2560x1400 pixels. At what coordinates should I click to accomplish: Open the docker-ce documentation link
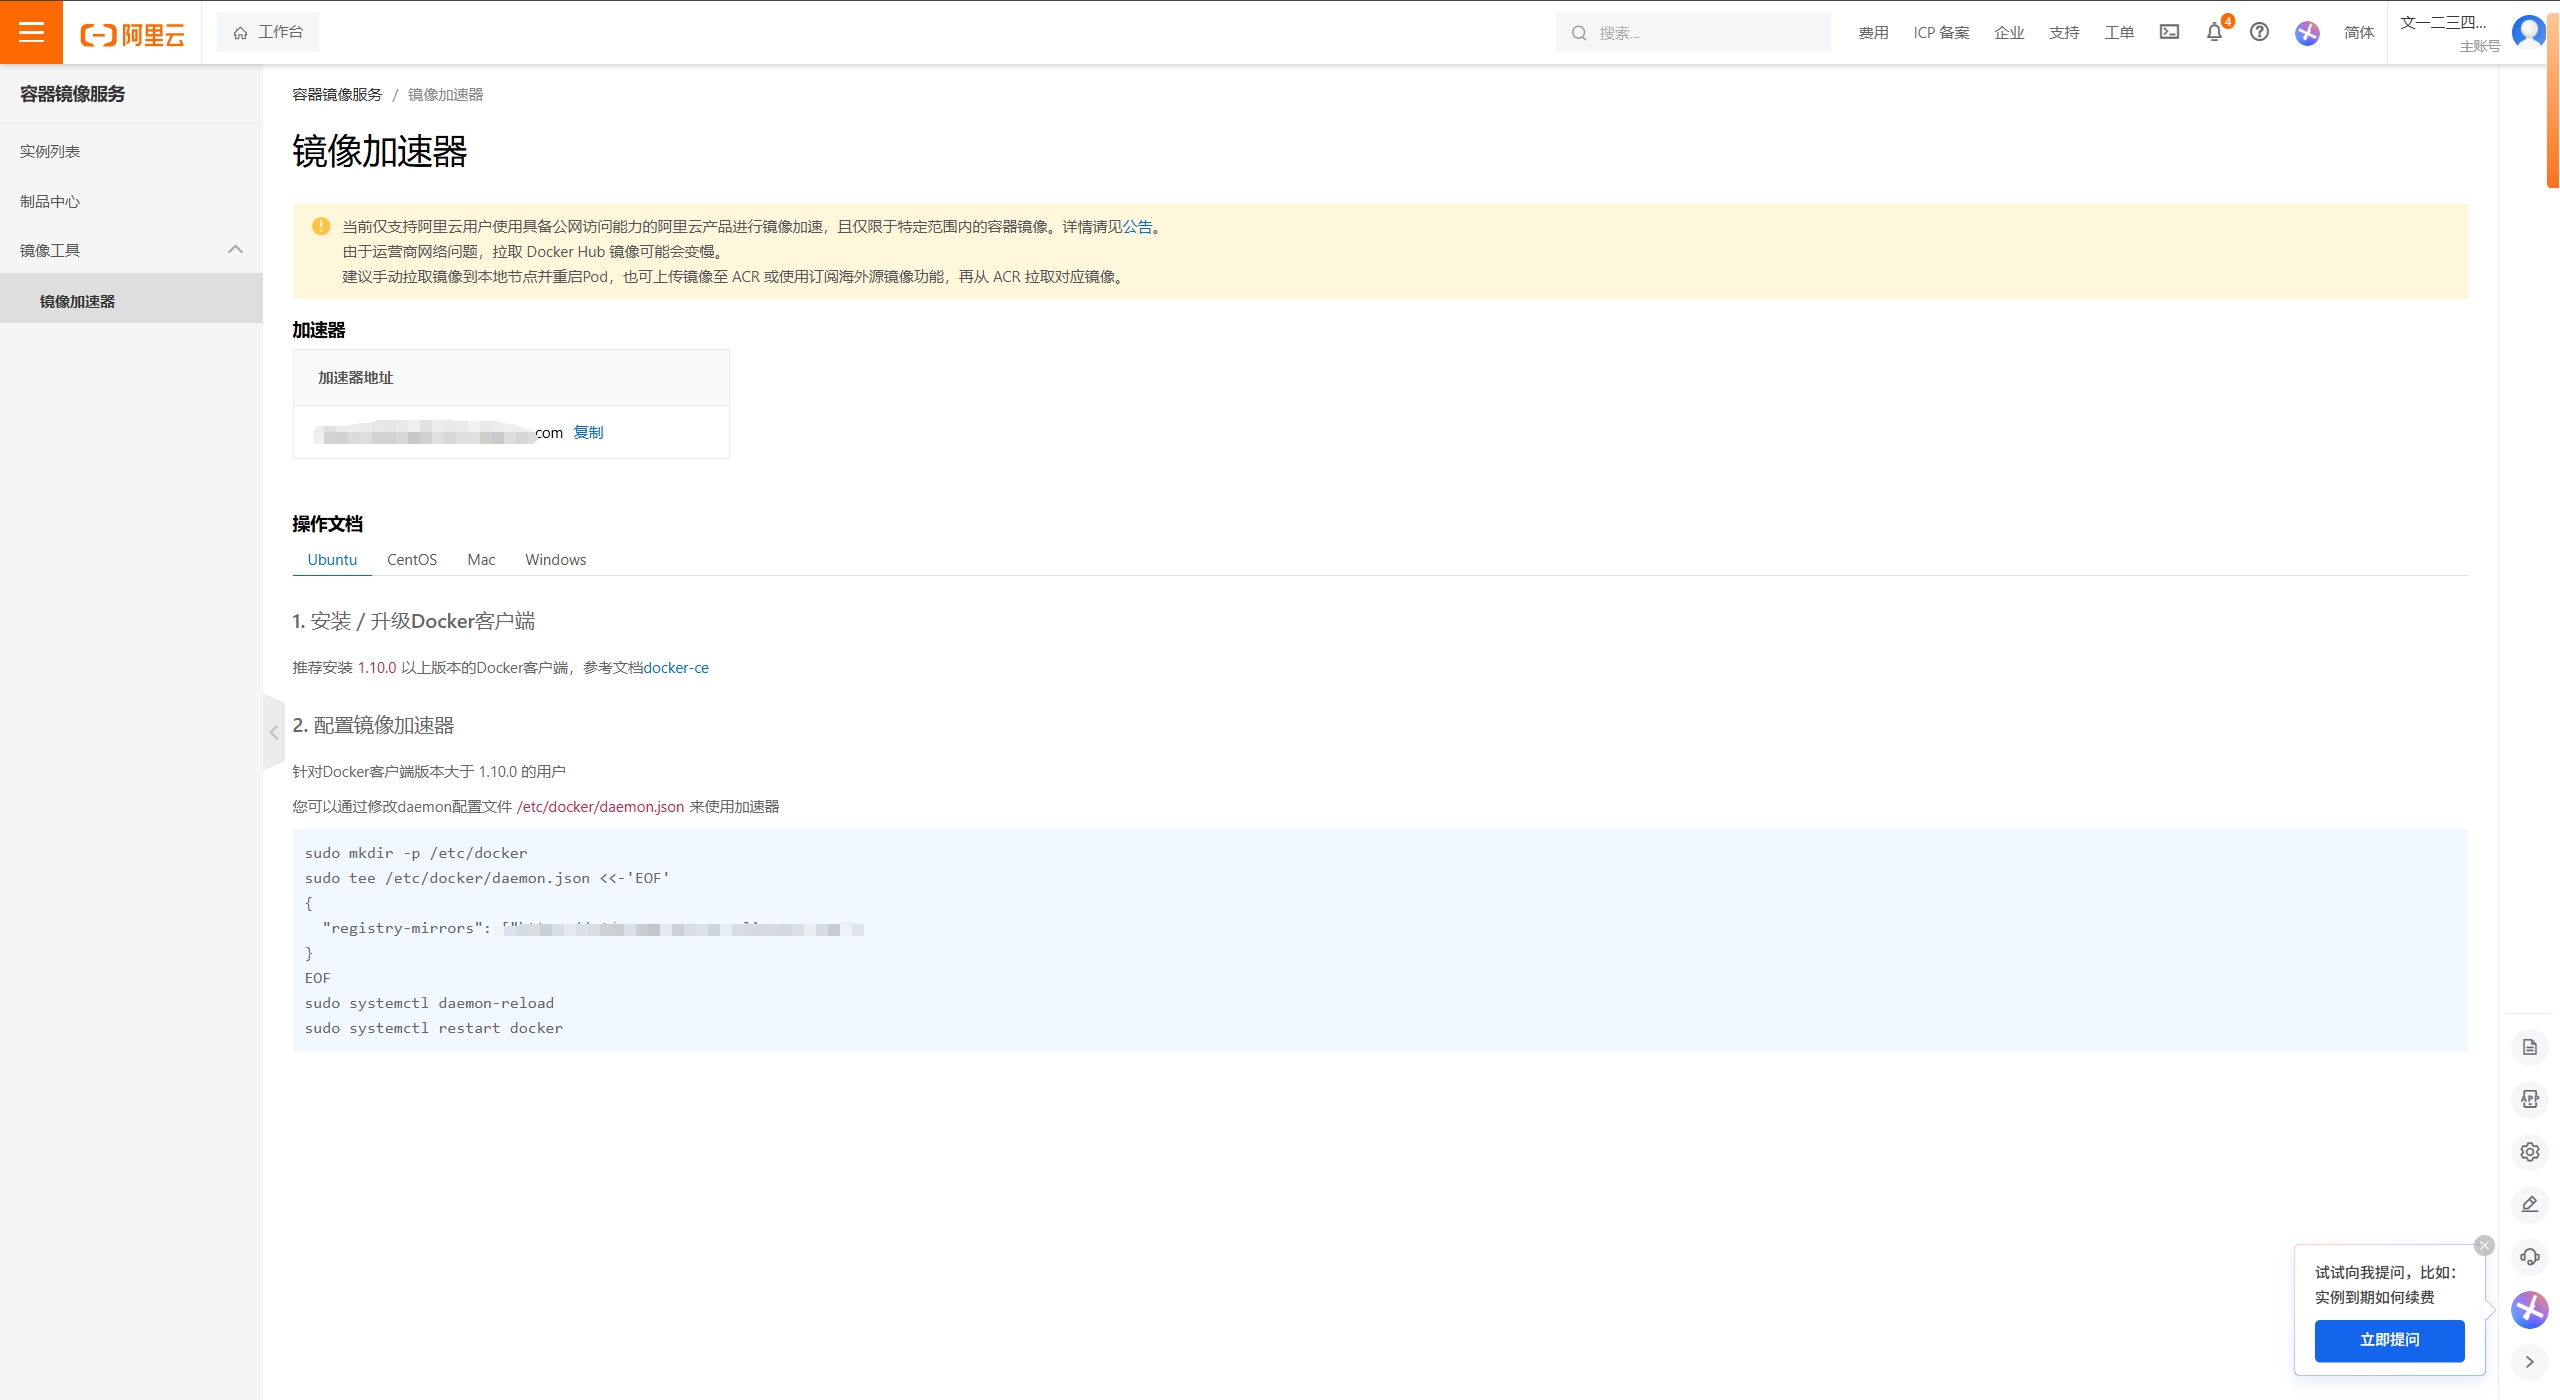(676, 667)
